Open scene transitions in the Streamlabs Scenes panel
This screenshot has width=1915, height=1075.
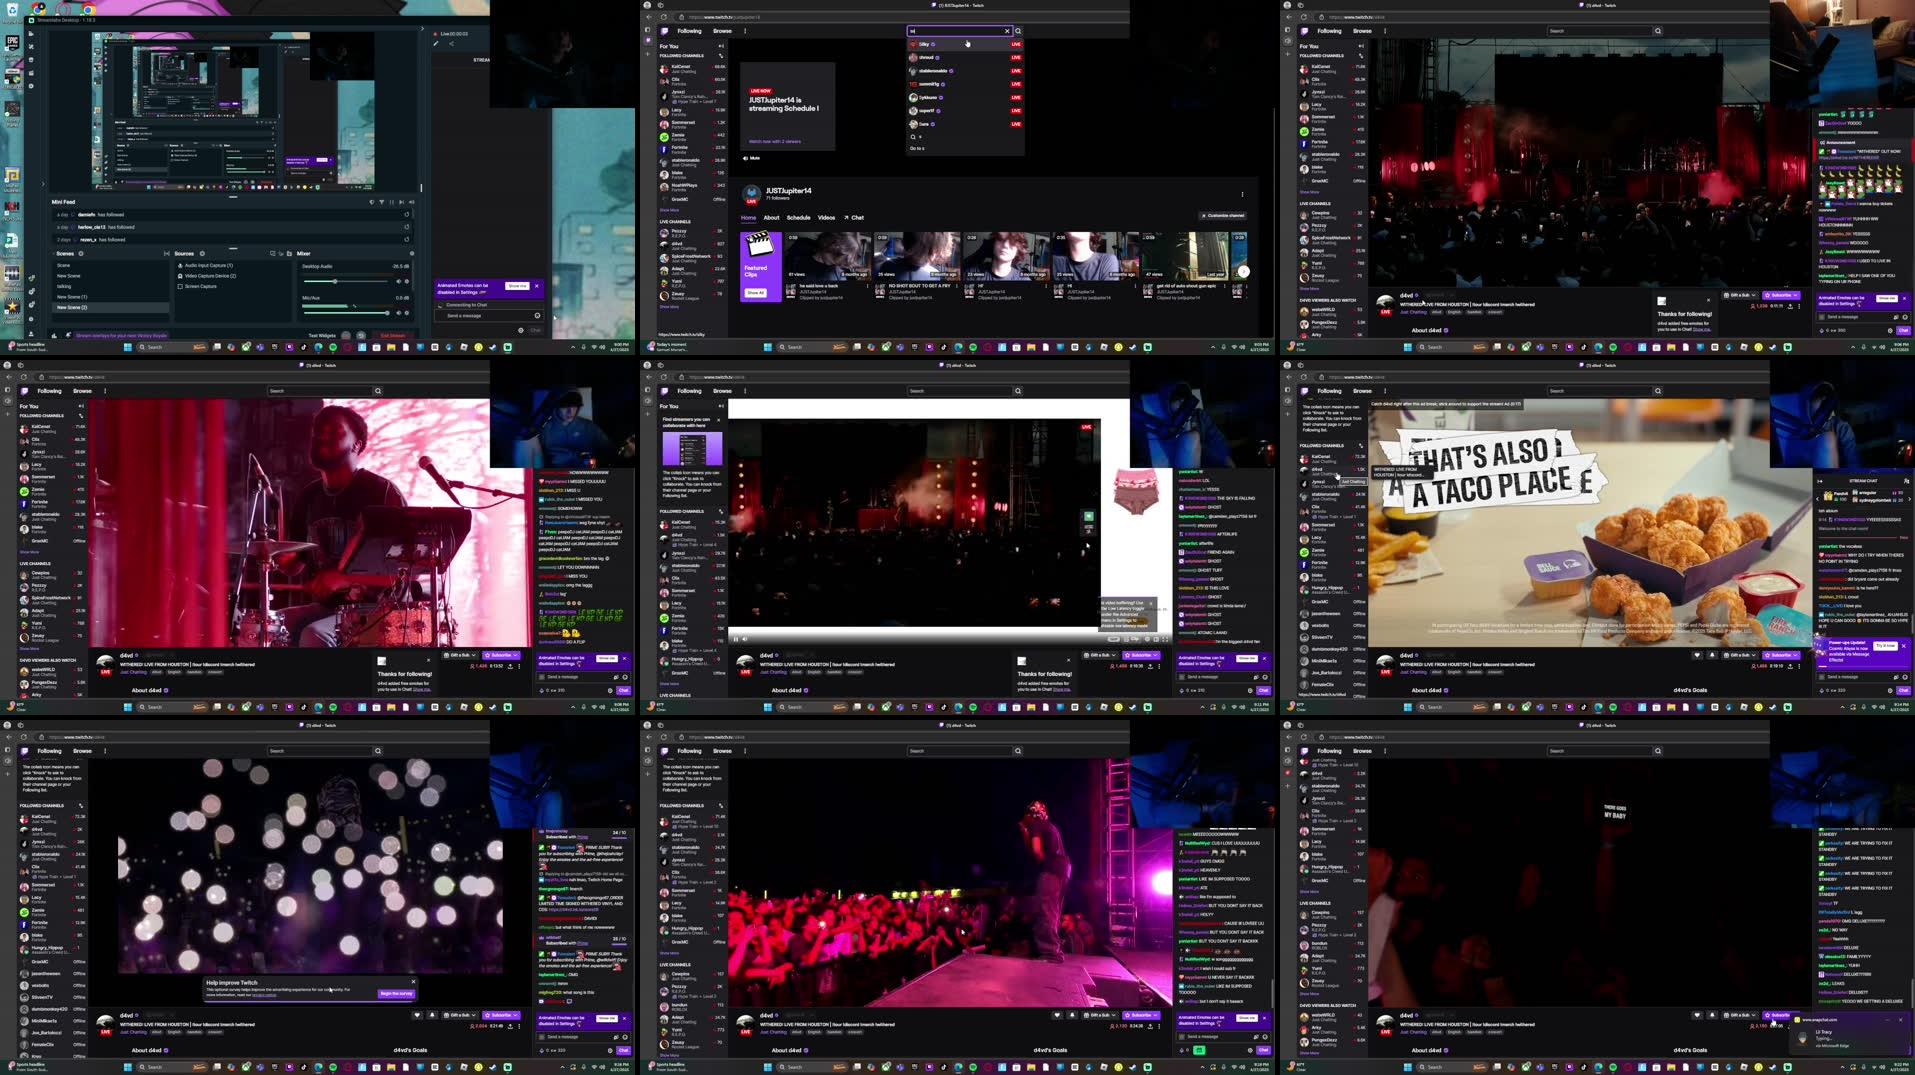[166, 253]
